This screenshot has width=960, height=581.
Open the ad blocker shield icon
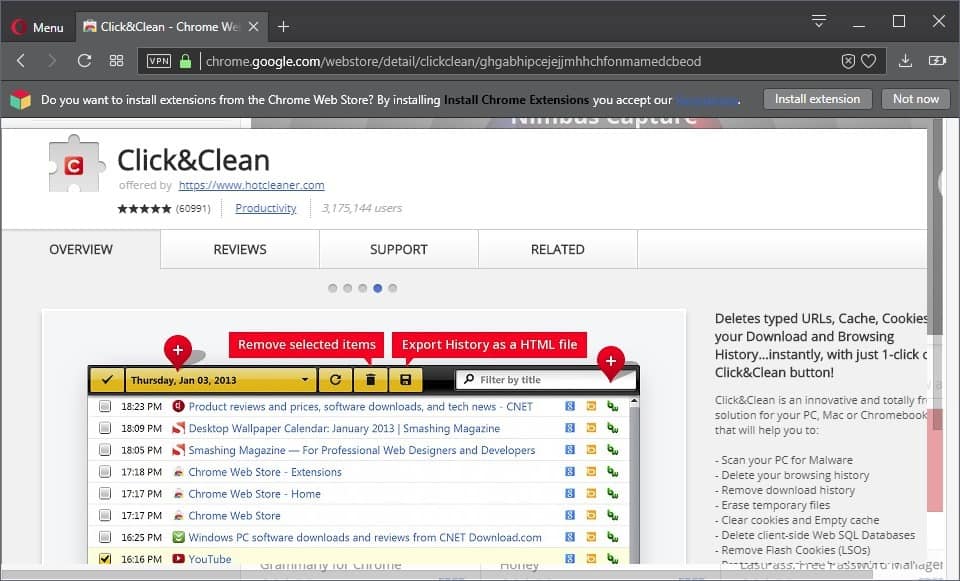coord(848,61)
